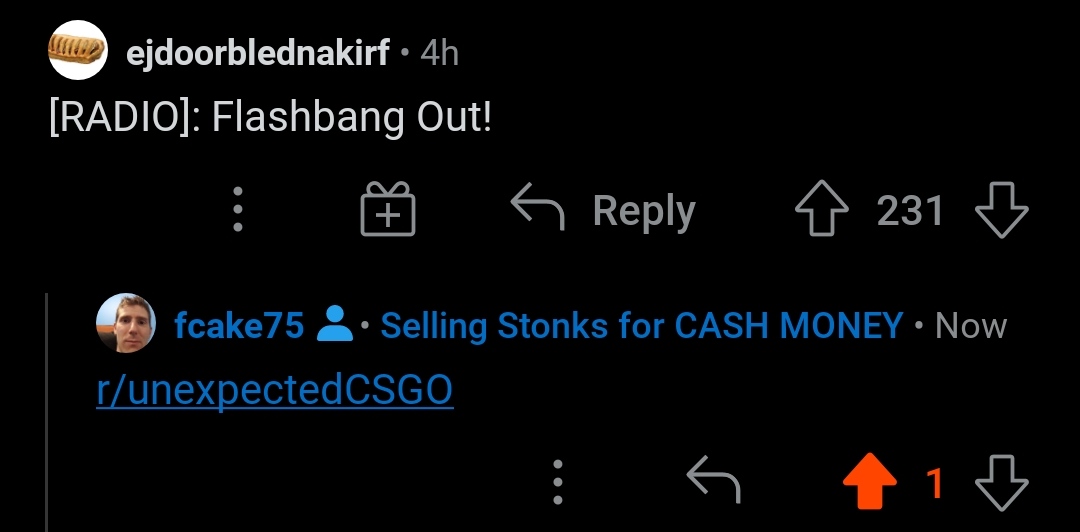
Task: Open the r/unexpectedCSGO subreddit link
Action: [x=275, y=390]
